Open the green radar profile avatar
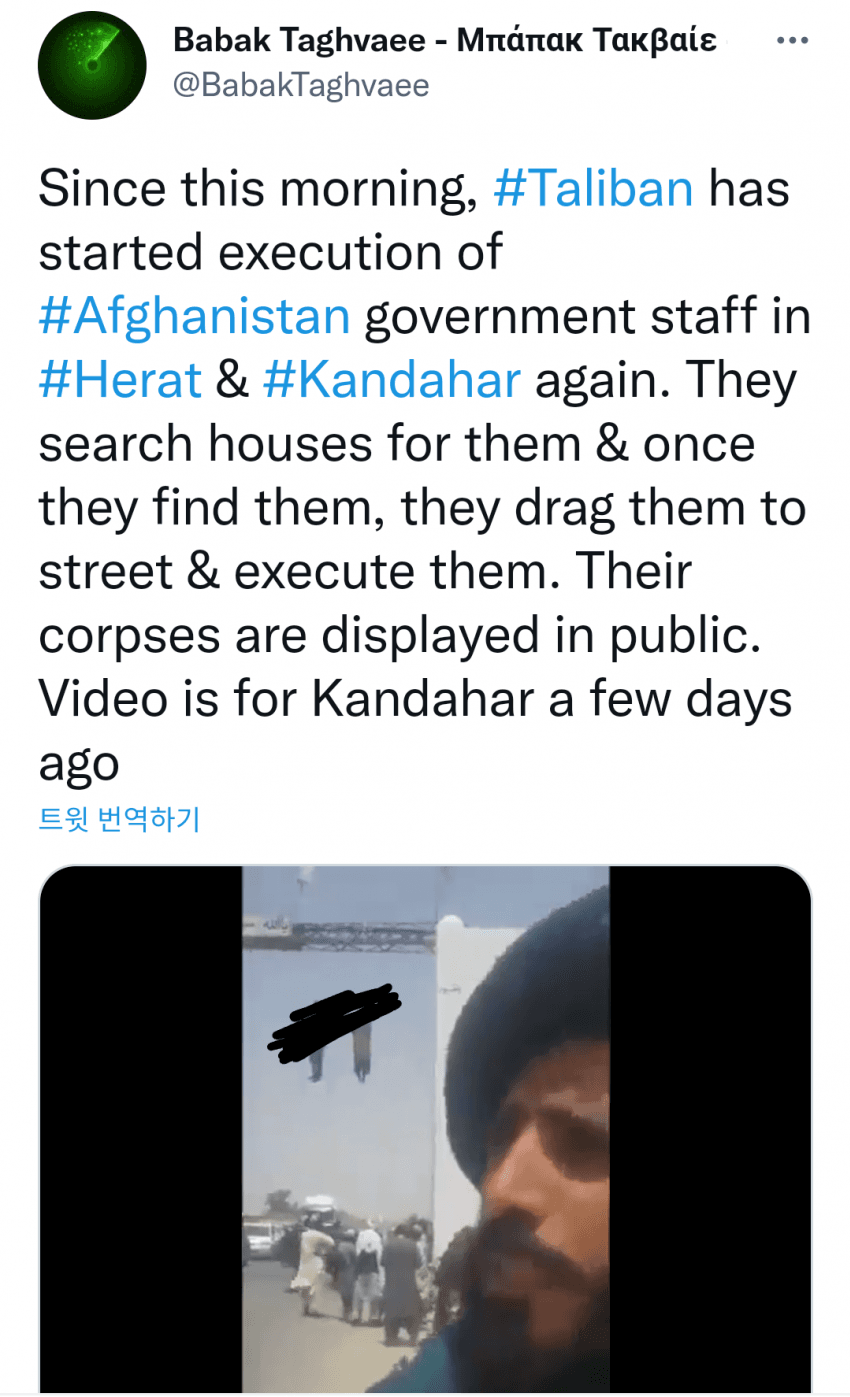 [92, 65]
